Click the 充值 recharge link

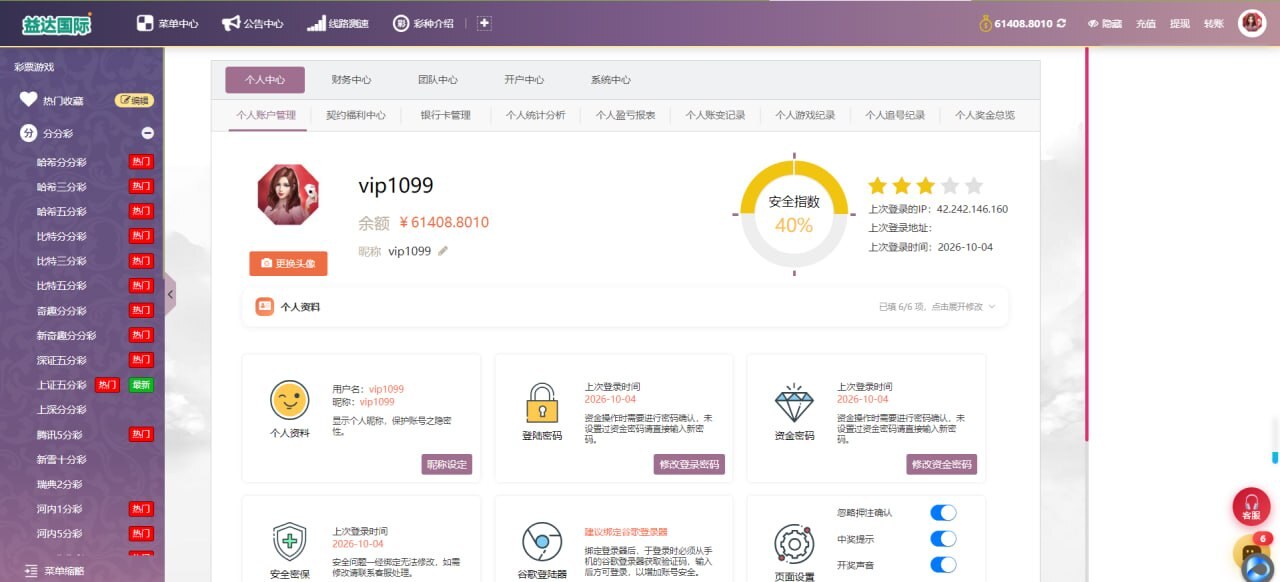coord(1146,23)
